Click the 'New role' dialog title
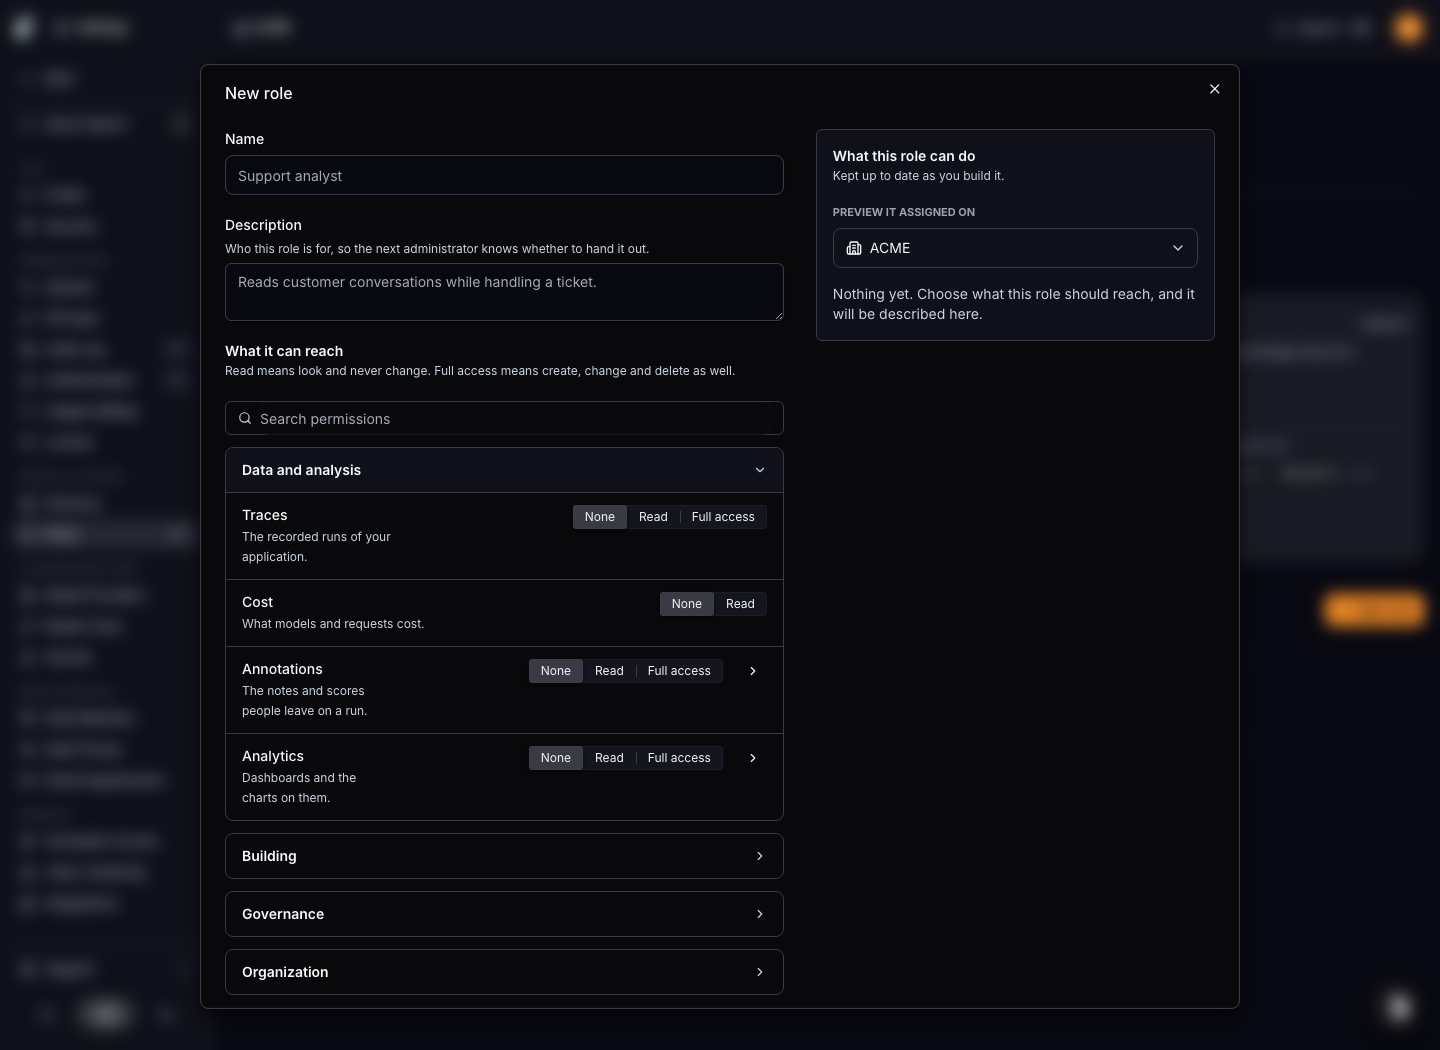1440x1050 pixels. pyautogui.click(x=259, y=93)
